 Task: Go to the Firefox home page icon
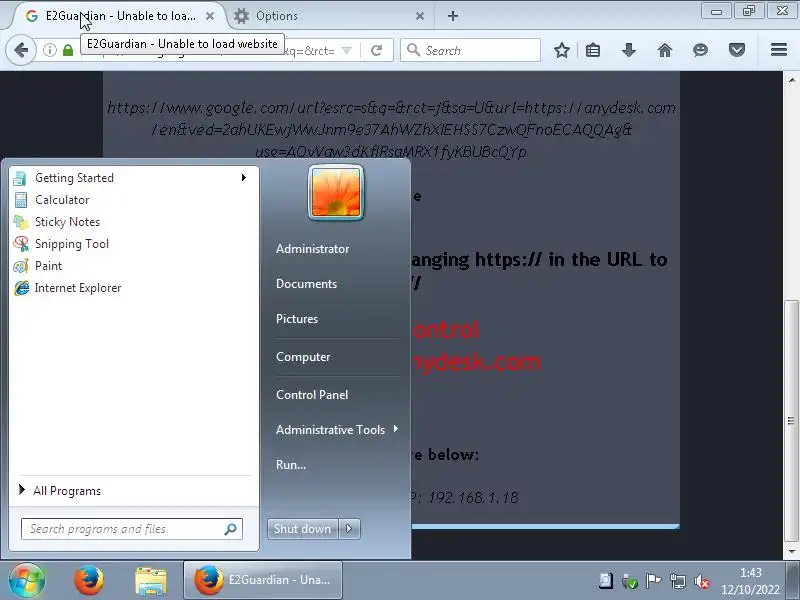[x=665, y=50]
